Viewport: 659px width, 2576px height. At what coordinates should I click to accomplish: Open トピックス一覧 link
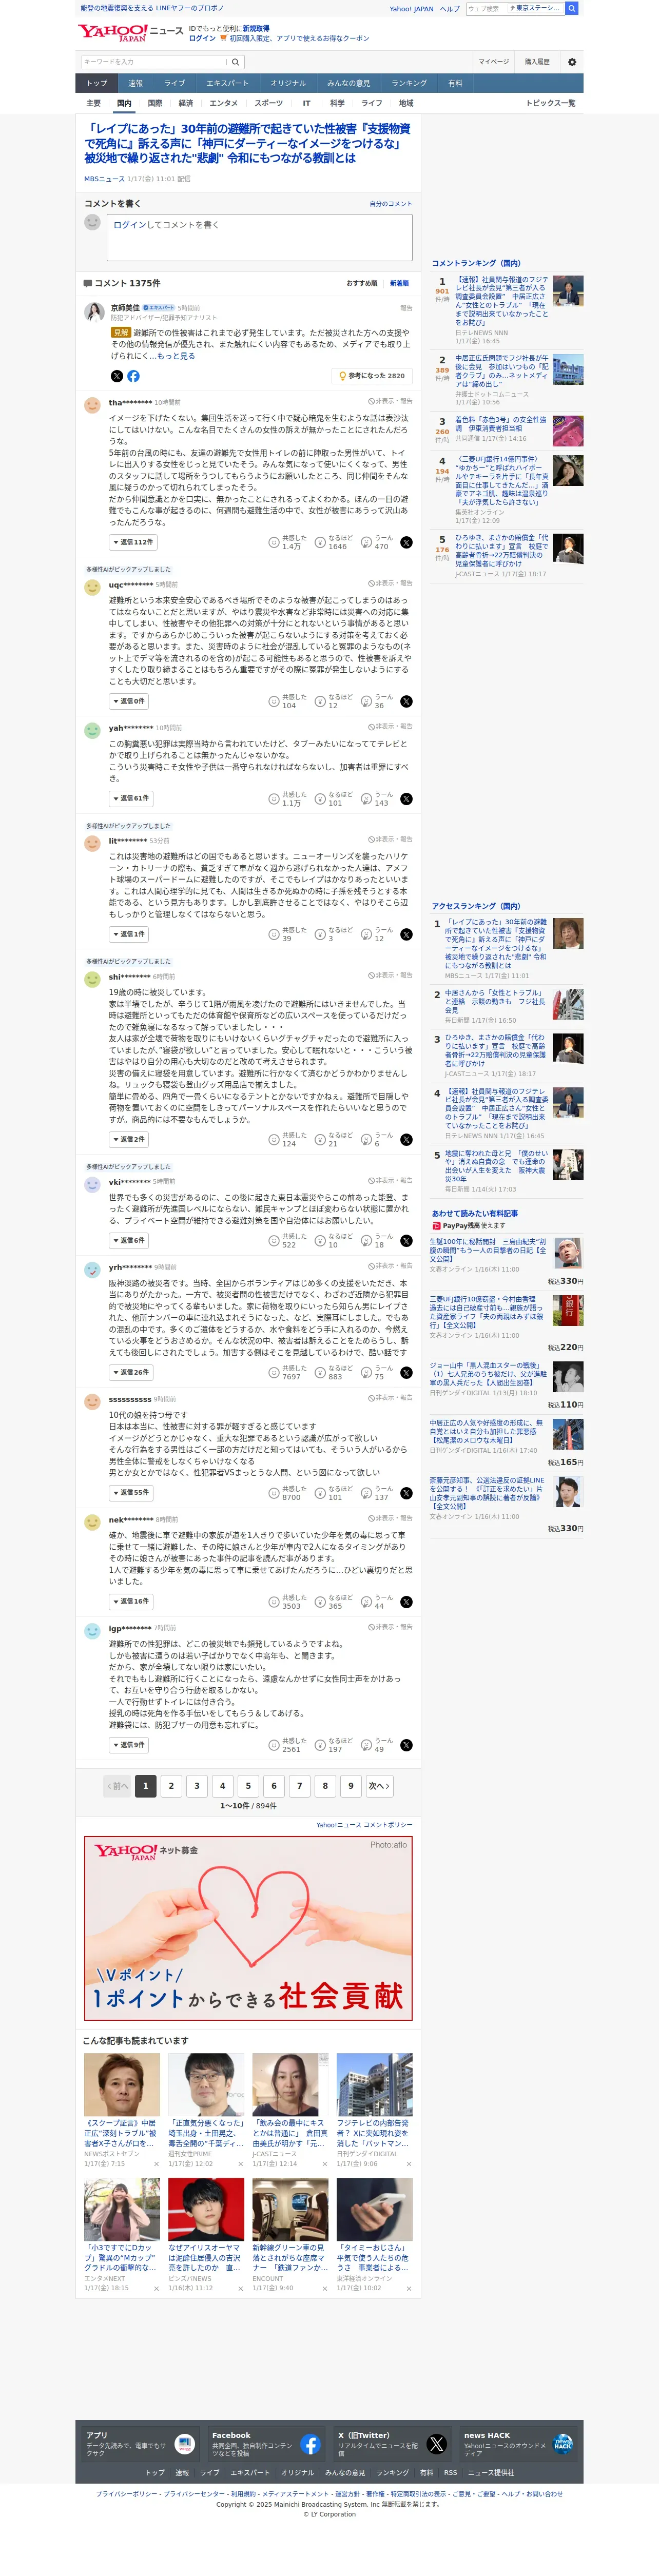550,103
